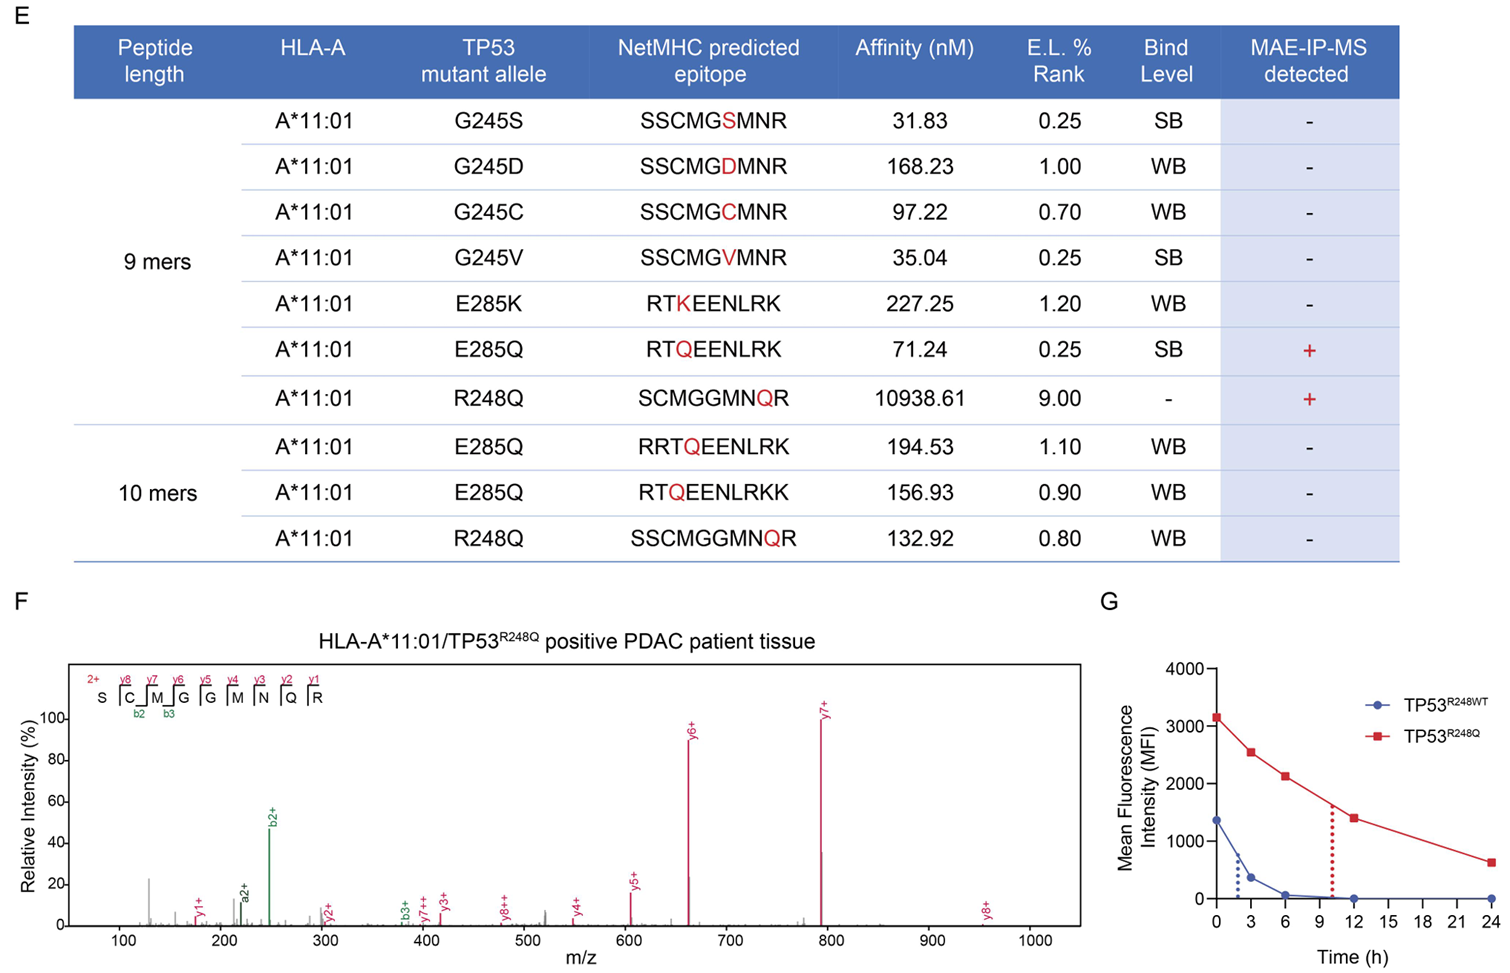
Task: Click the affinity value 10938.61
Action: point(919,399)
